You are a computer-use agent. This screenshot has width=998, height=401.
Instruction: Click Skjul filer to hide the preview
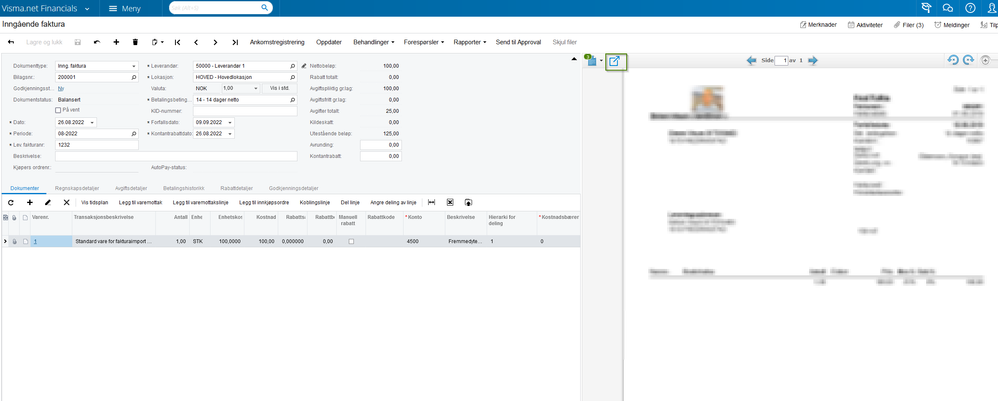tap(565, 42)
